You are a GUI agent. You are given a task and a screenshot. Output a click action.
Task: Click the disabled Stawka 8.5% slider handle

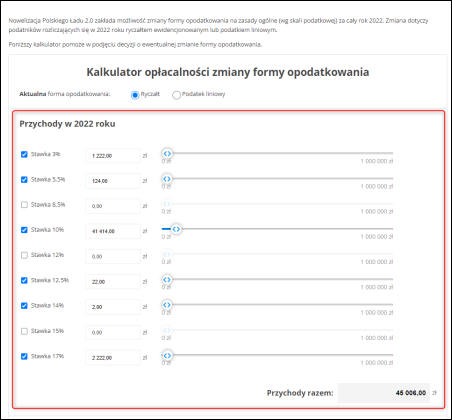coord(167,204)
